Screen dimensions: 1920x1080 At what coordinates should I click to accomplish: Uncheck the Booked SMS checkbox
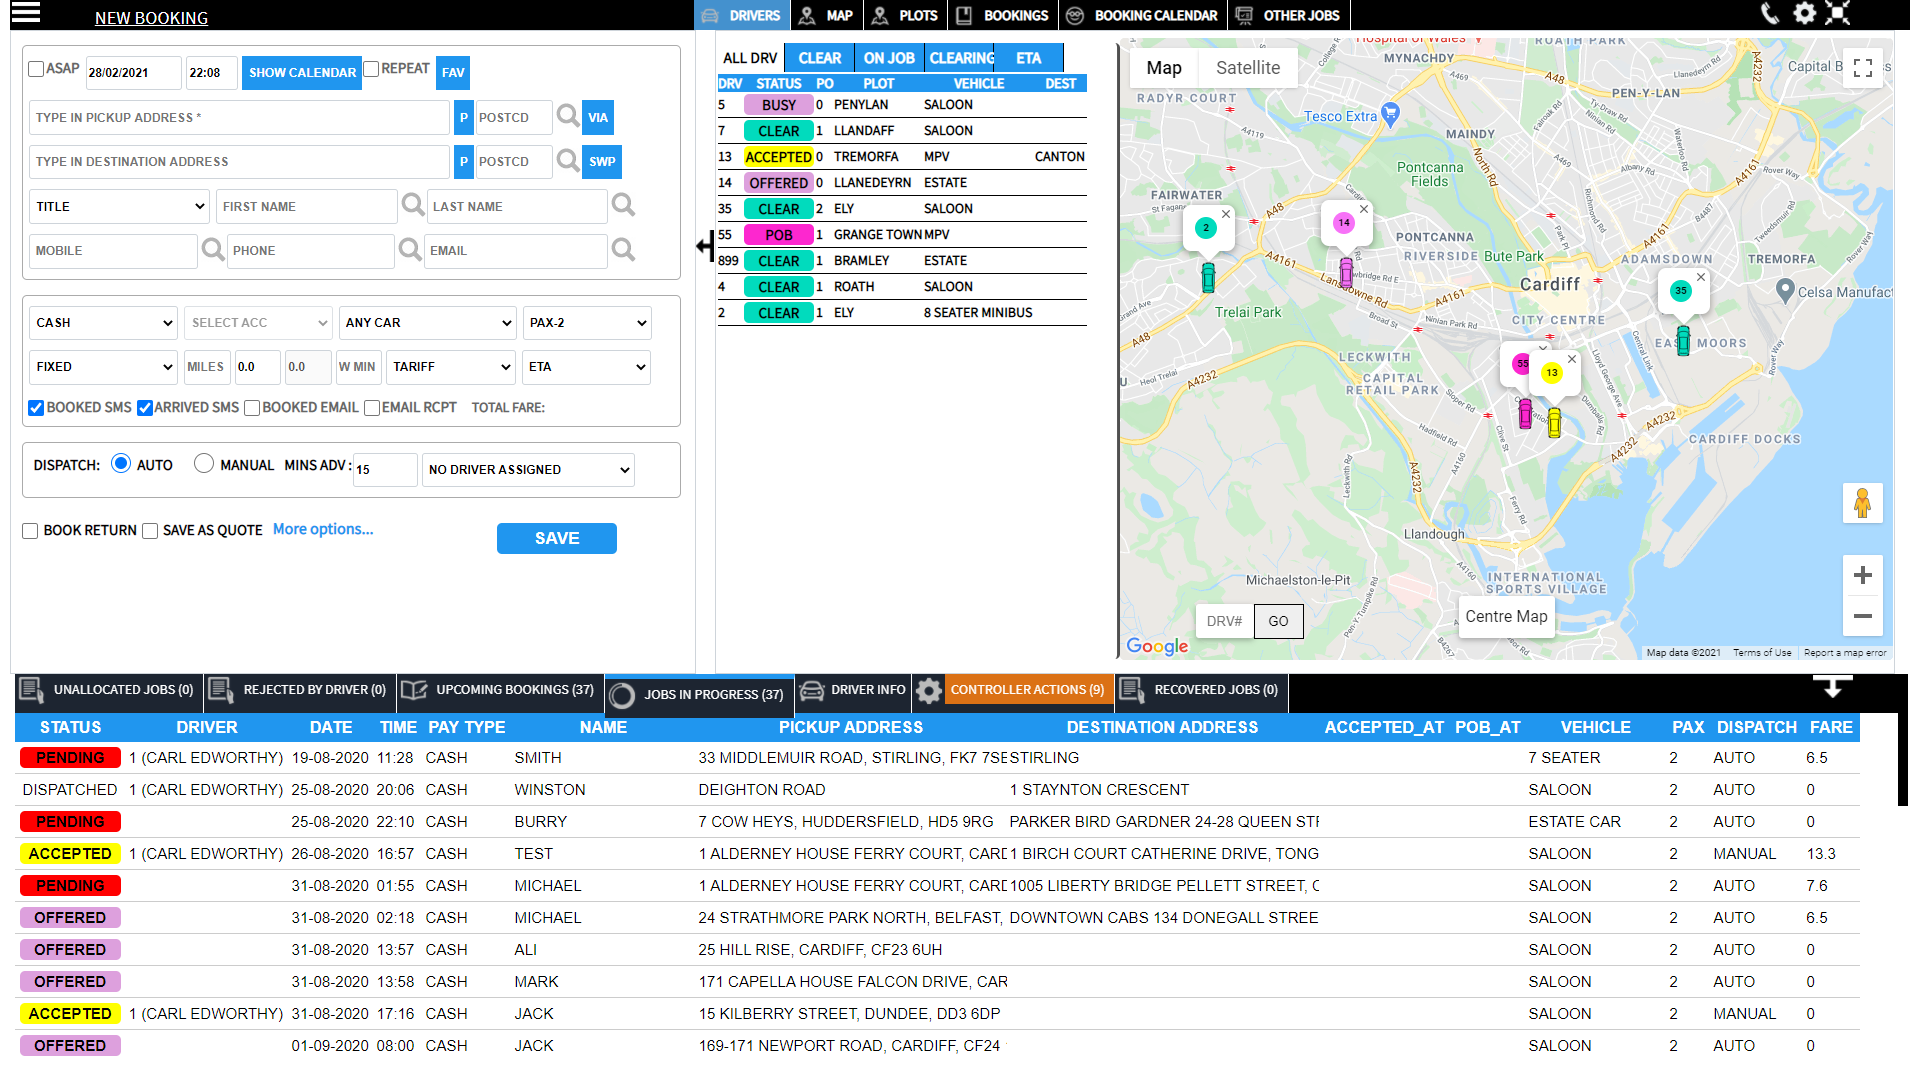click(x=36, y=408)
